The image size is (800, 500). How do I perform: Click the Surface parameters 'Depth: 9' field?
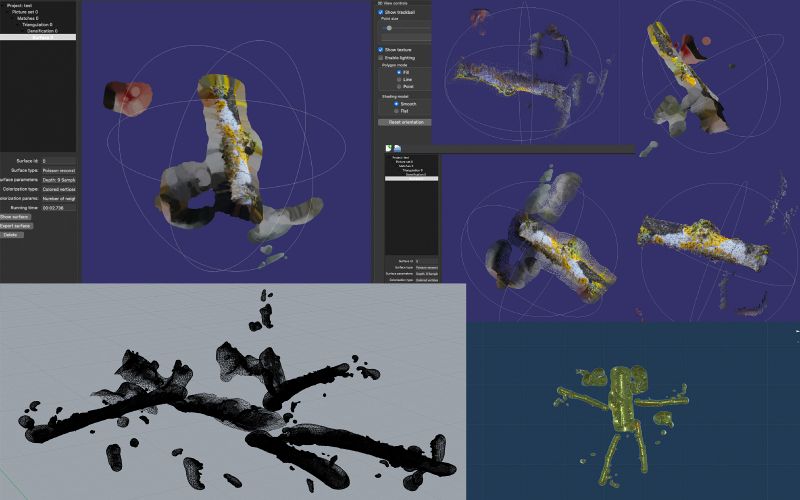59,180
